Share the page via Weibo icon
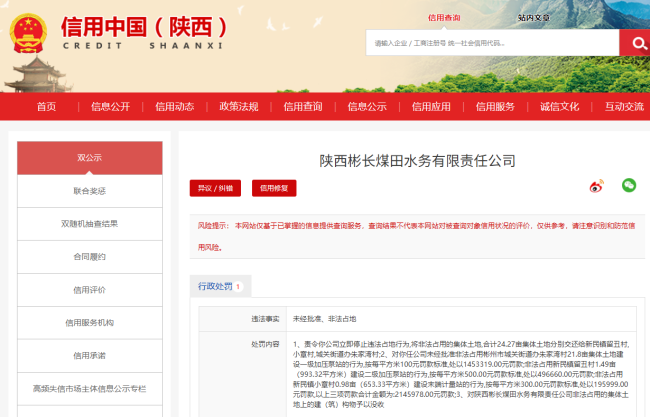 [597, 186]
